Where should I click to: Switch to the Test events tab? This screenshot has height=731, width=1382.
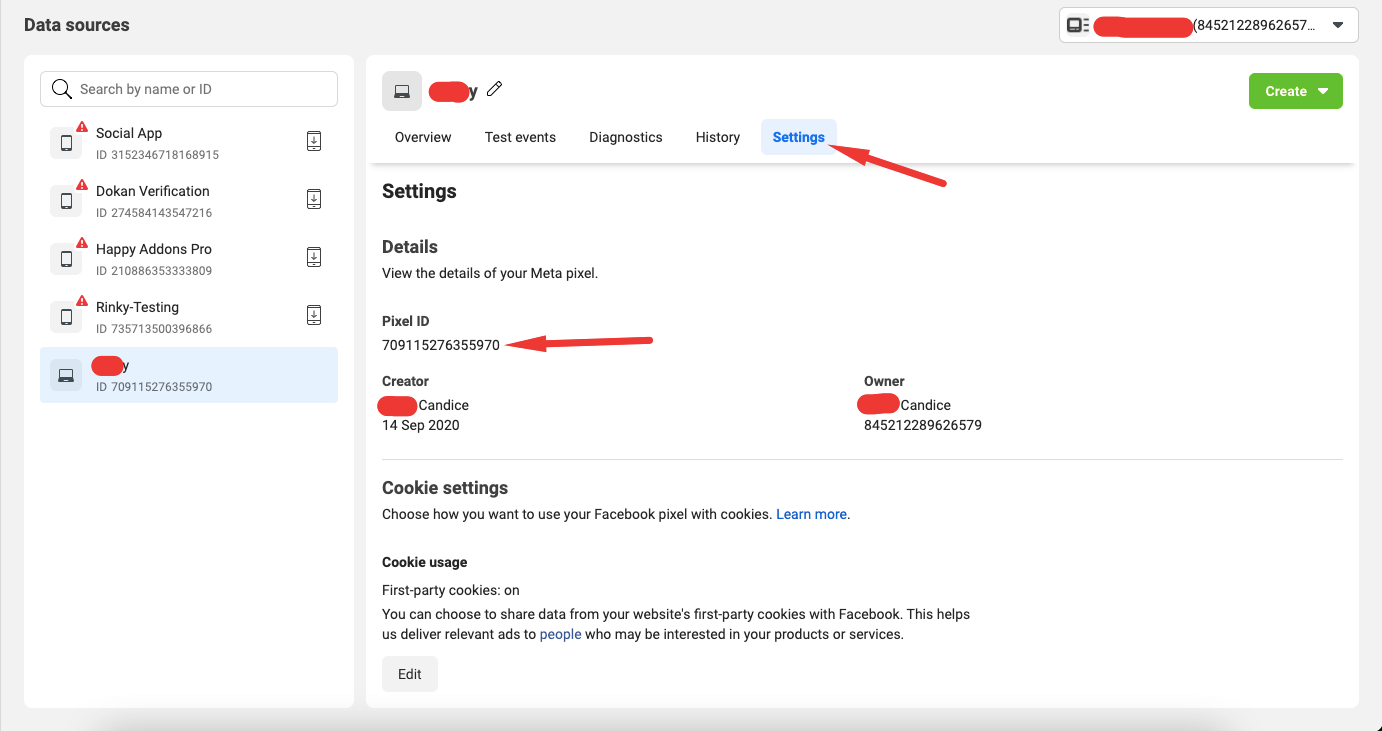point(520,137)
